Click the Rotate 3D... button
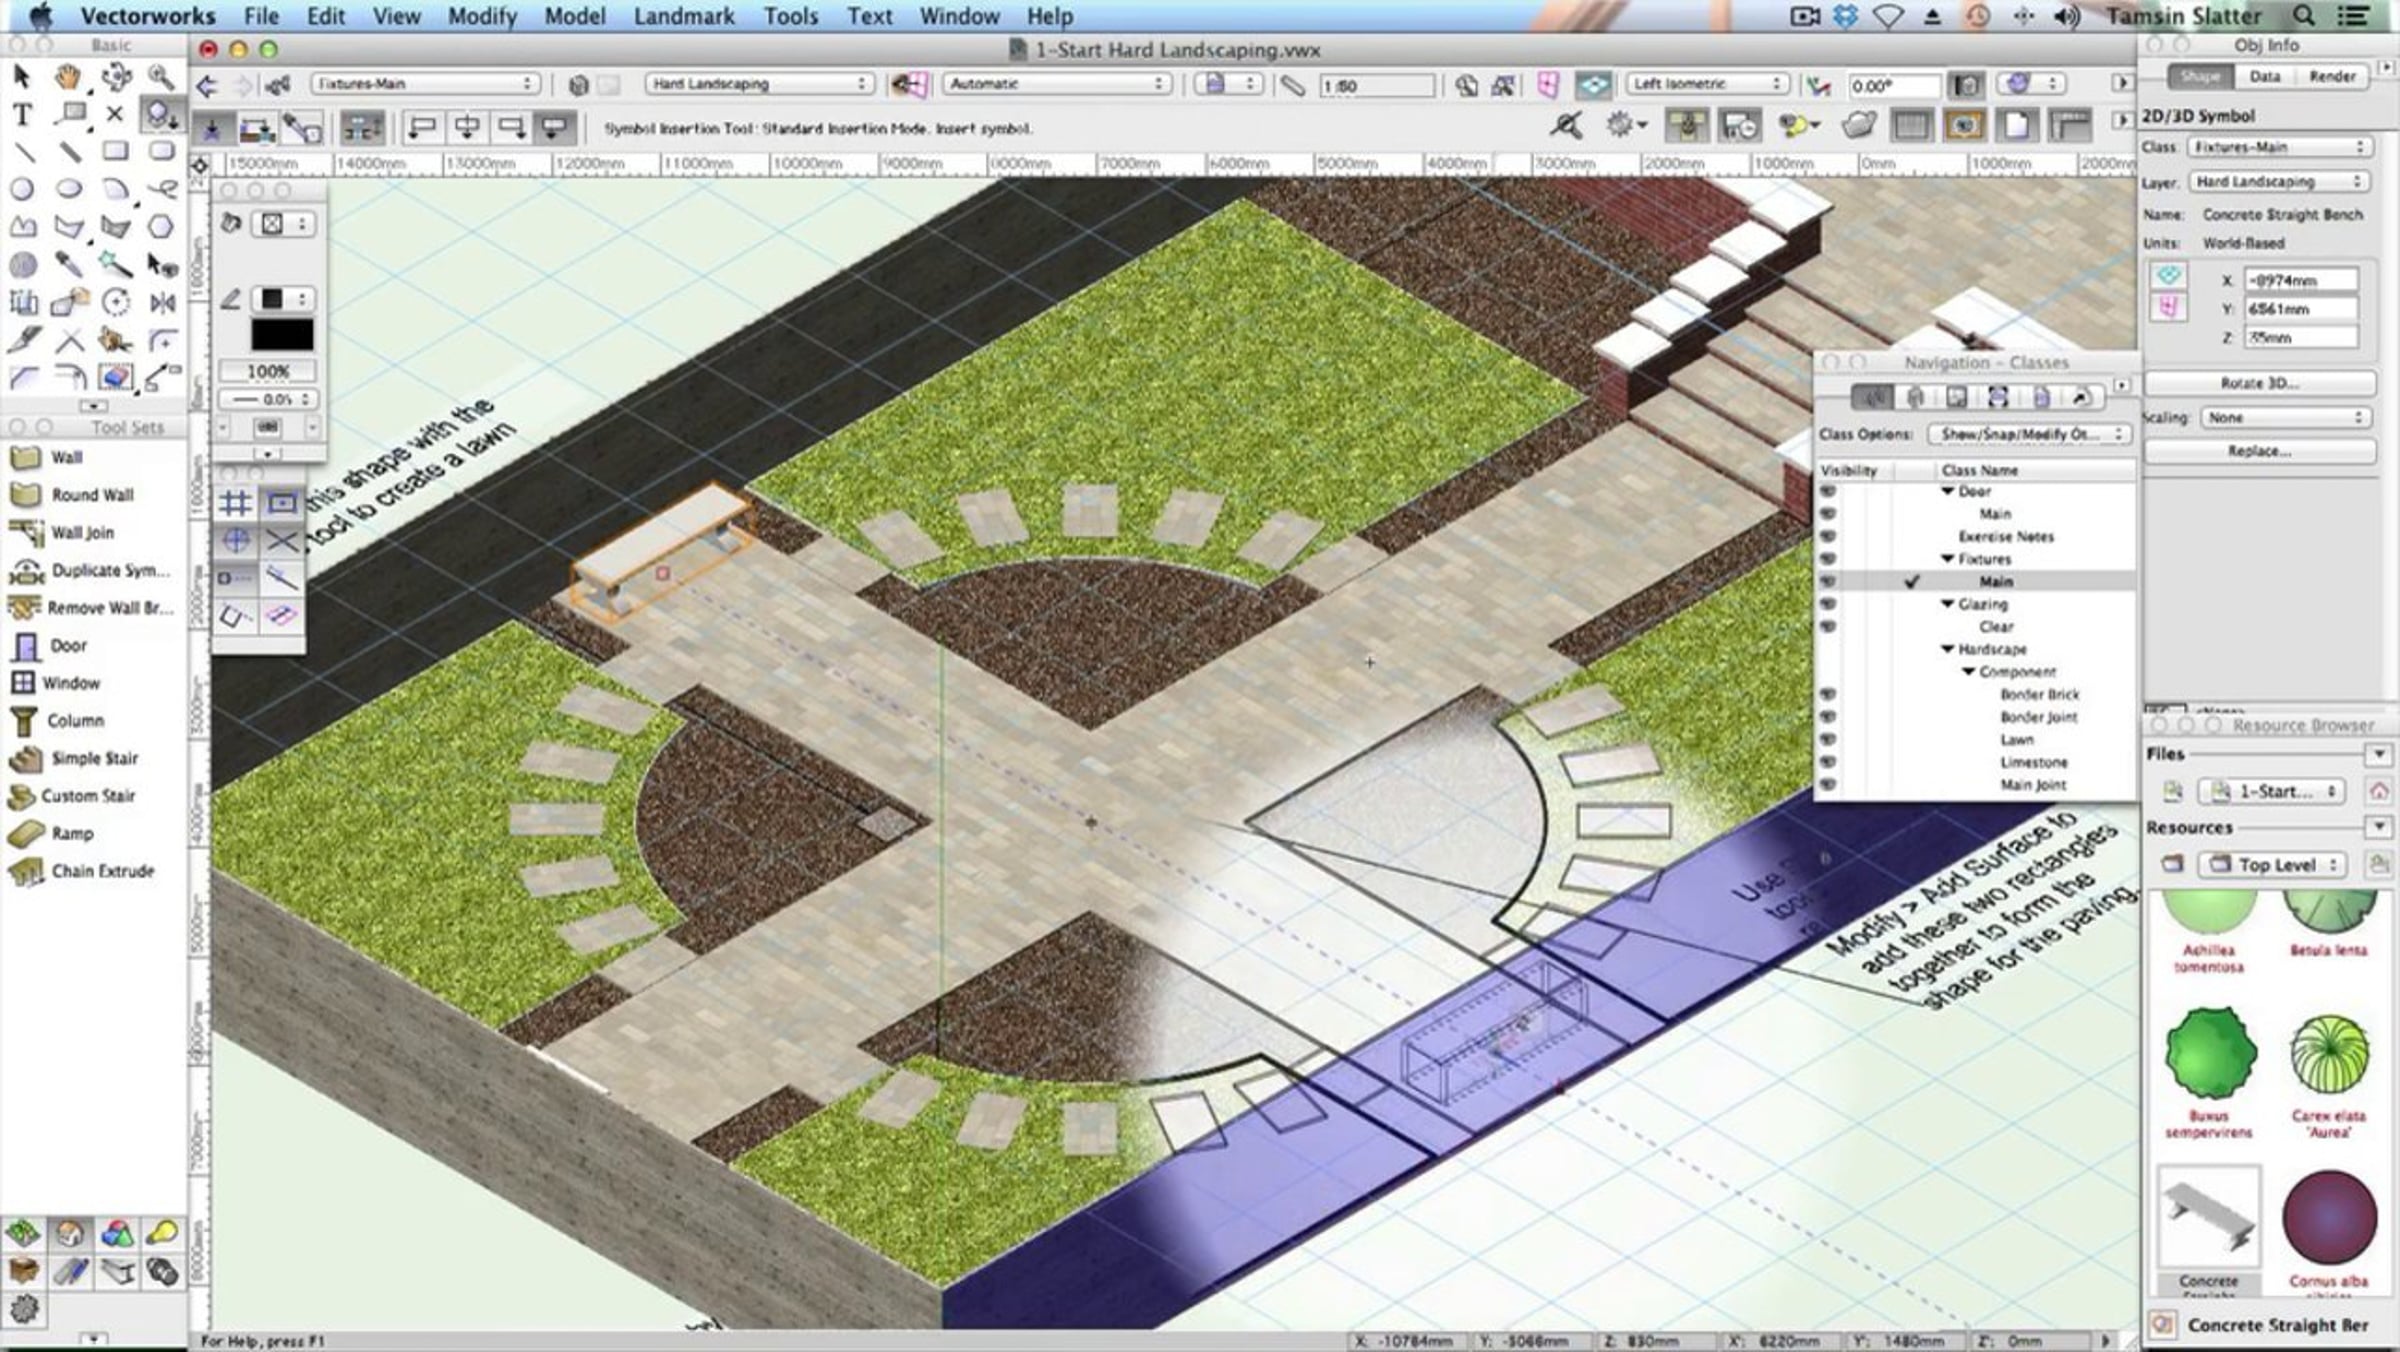This screenshot has height=1352, width=2400. click(2259, 384)
